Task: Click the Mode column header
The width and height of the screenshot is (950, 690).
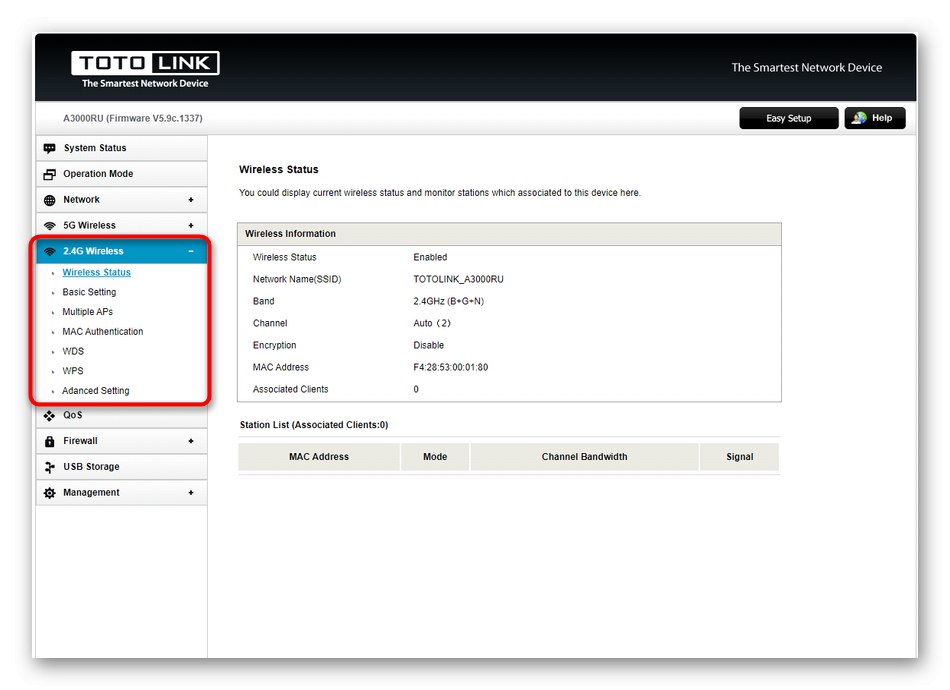Action: pos(435,457)
